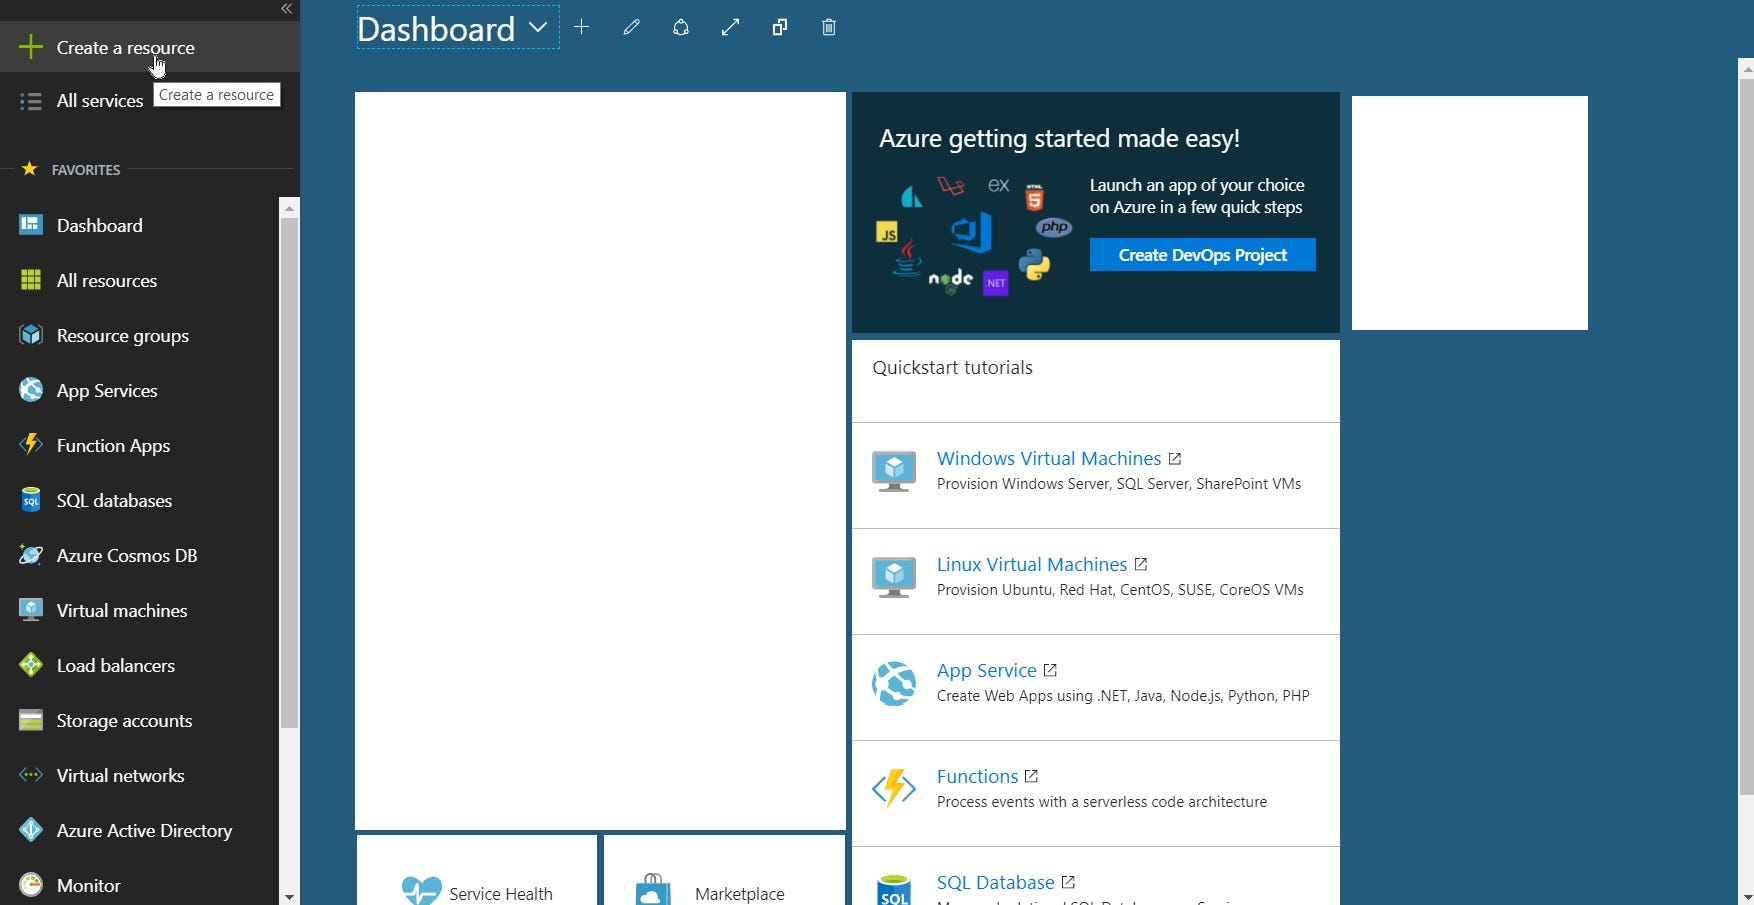The image size is (1754, 905).
Task: Click the Edit dashboard pencil icon
Action: pyautogui.click(x=631, y=27)
